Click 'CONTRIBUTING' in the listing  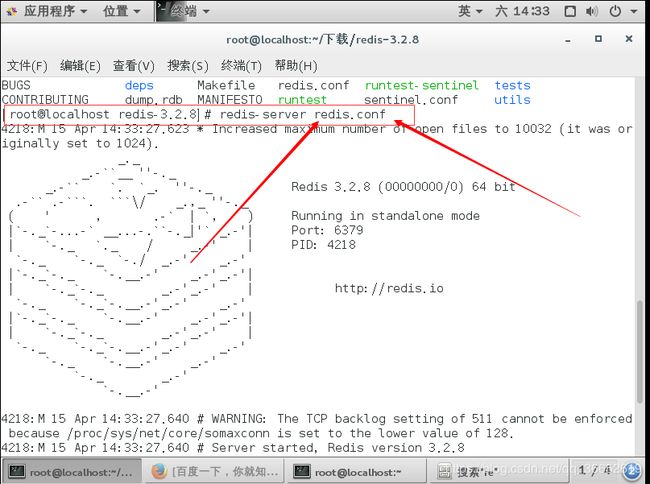pyautogui.click(x=45, y=100)
